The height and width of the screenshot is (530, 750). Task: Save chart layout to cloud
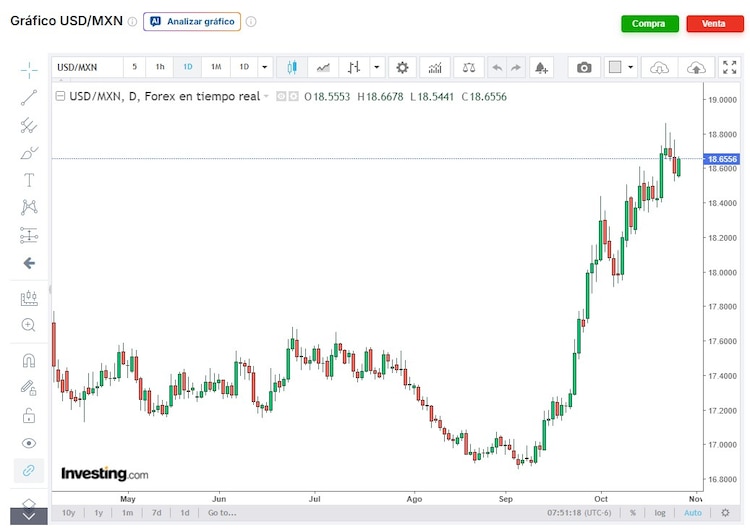[x=696, y=67]
